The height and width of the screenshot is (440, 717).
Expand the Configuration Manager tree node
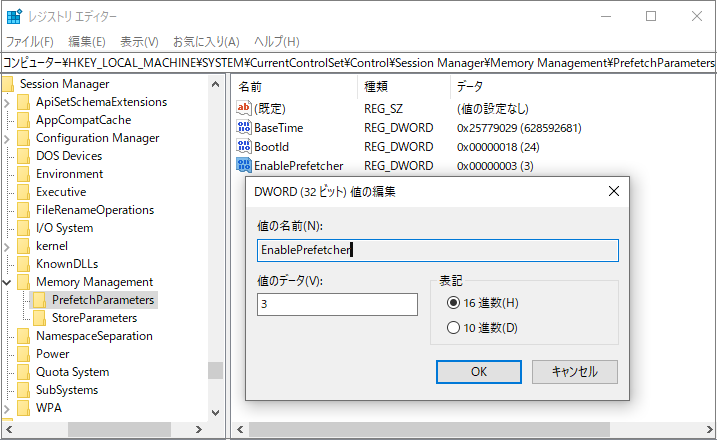tap(7, 138)
